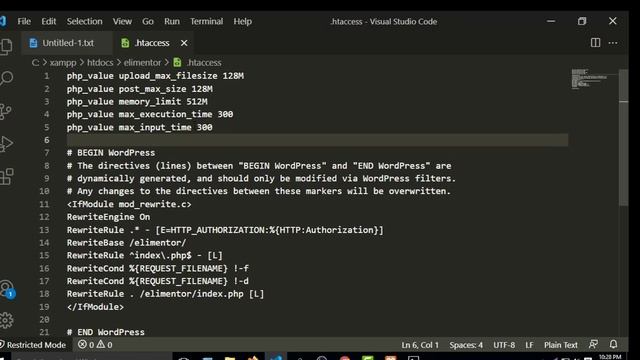Open the Selection menu
Image resolution: width=640 pixels, height=360 pixels.
tap(84, 21)
